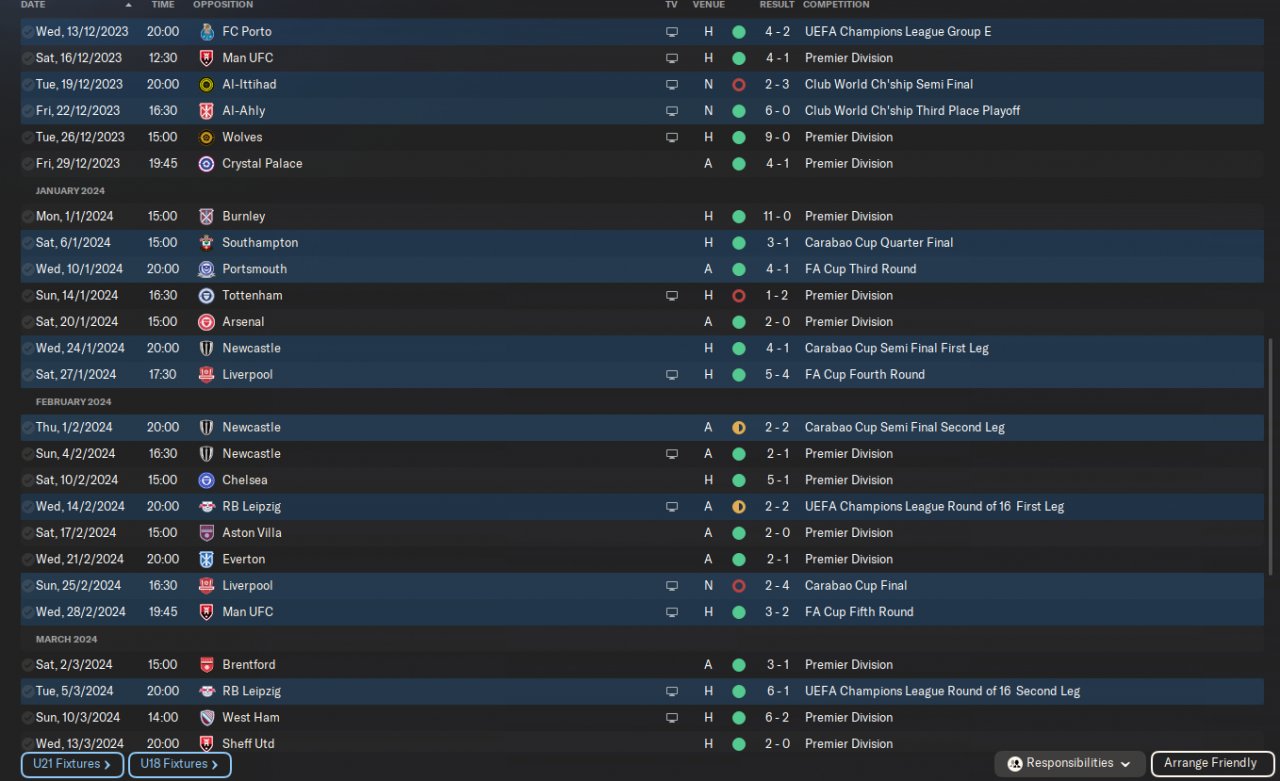Click the green win indicator for the Wolves match
The image size is (1280, 781).
pyautogui.click(x=739, y=138)
